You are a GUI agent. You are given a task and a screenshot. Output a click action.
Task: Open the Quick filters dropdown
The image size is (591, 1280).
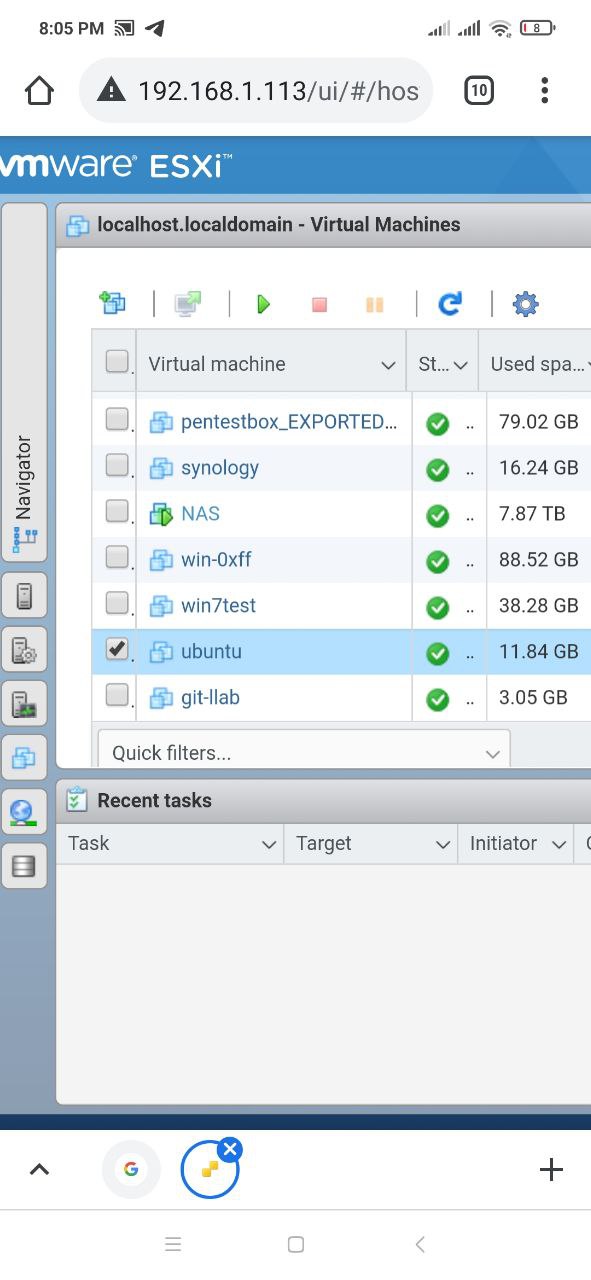pyautogui.click(x=304, y=752)
